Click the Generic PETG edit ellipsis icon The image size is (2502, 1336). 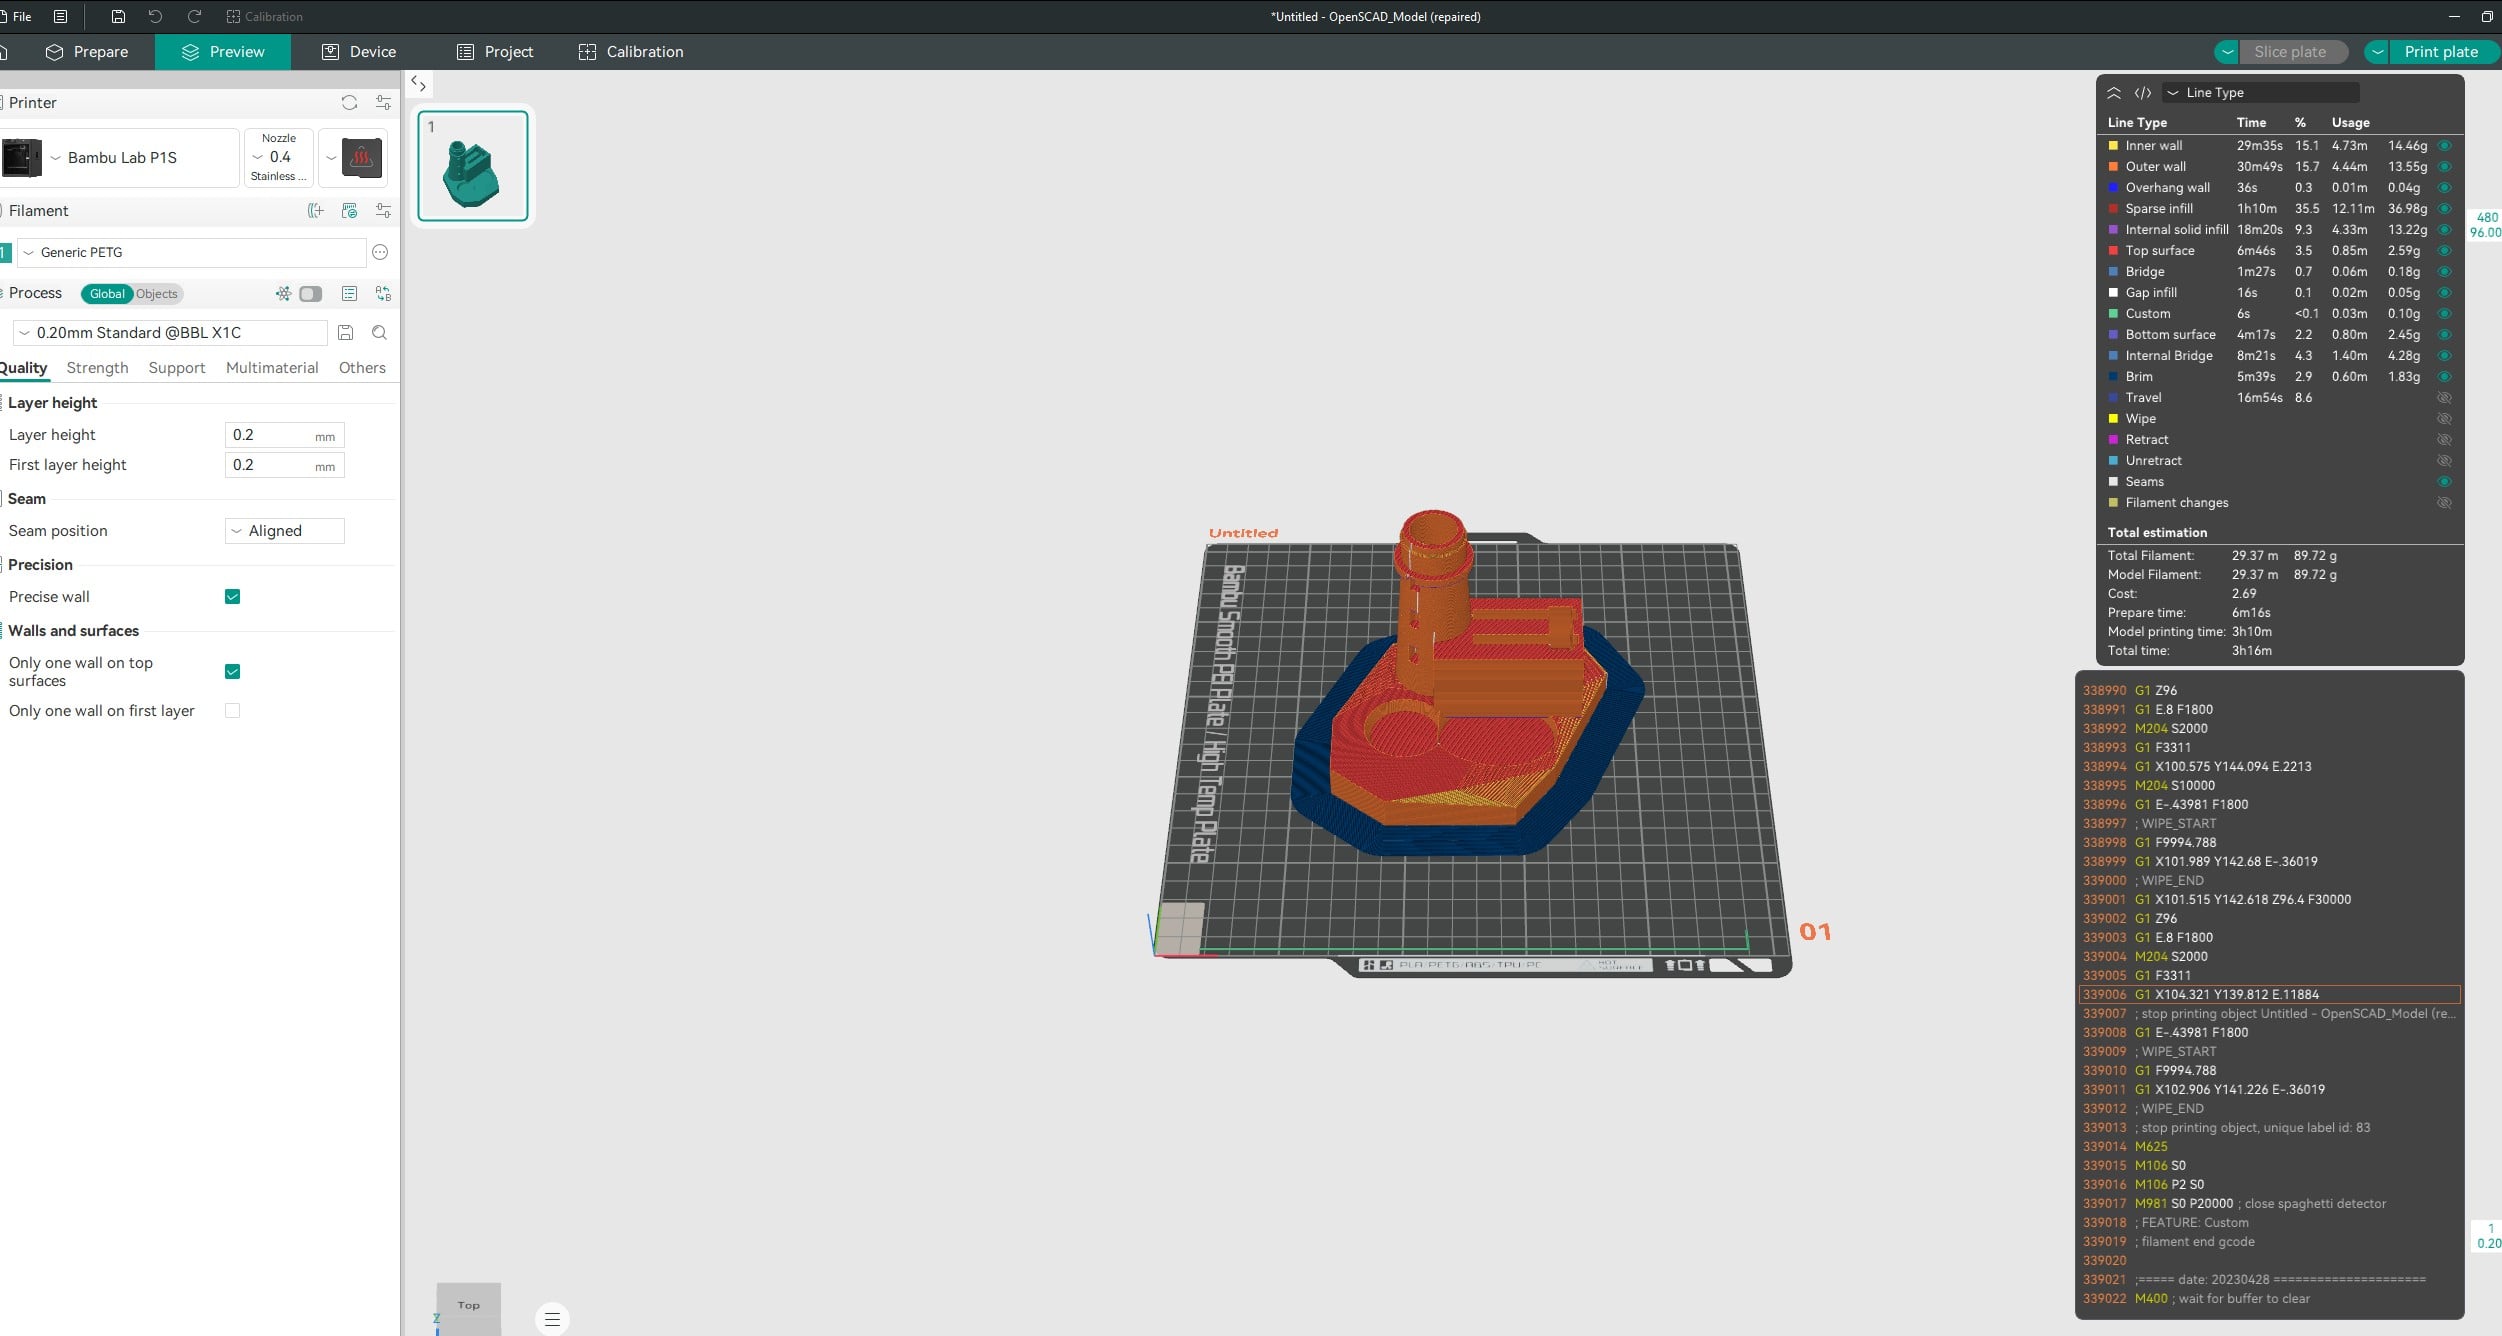(x=380, y=252)
